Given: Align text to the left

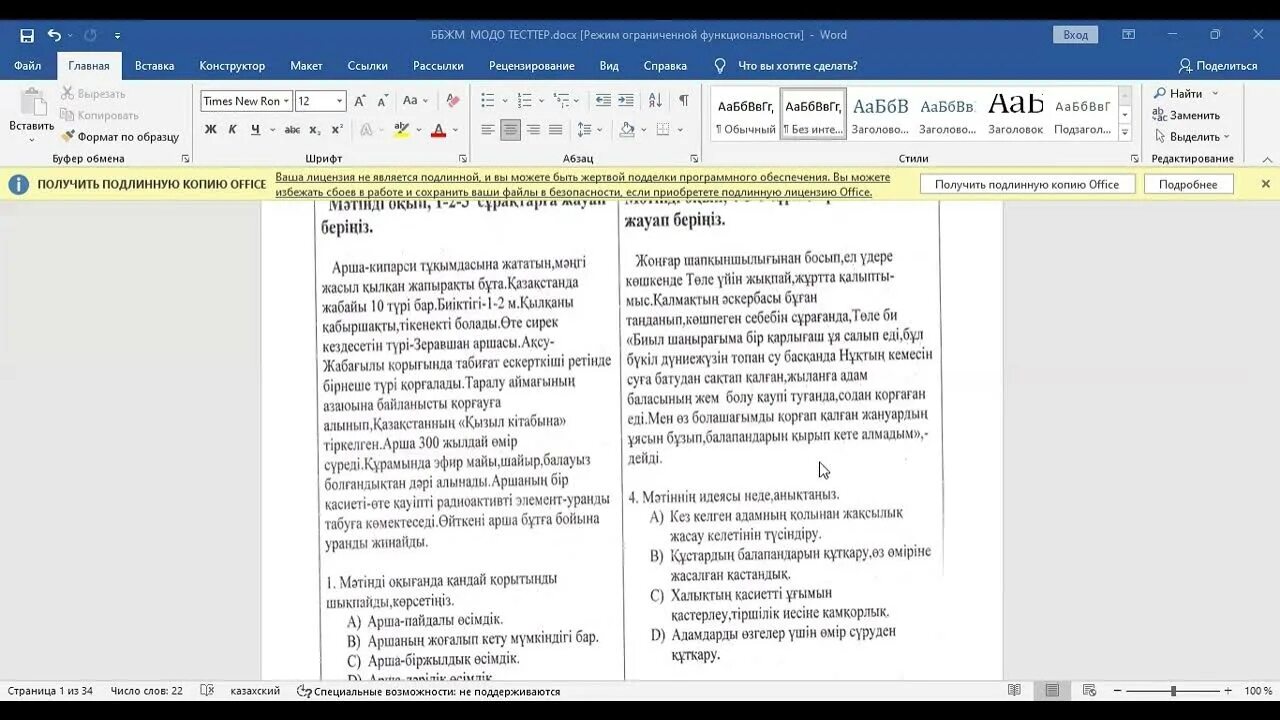Looking at the screenshot, I should pyautogui.click(x=488, y=130).
